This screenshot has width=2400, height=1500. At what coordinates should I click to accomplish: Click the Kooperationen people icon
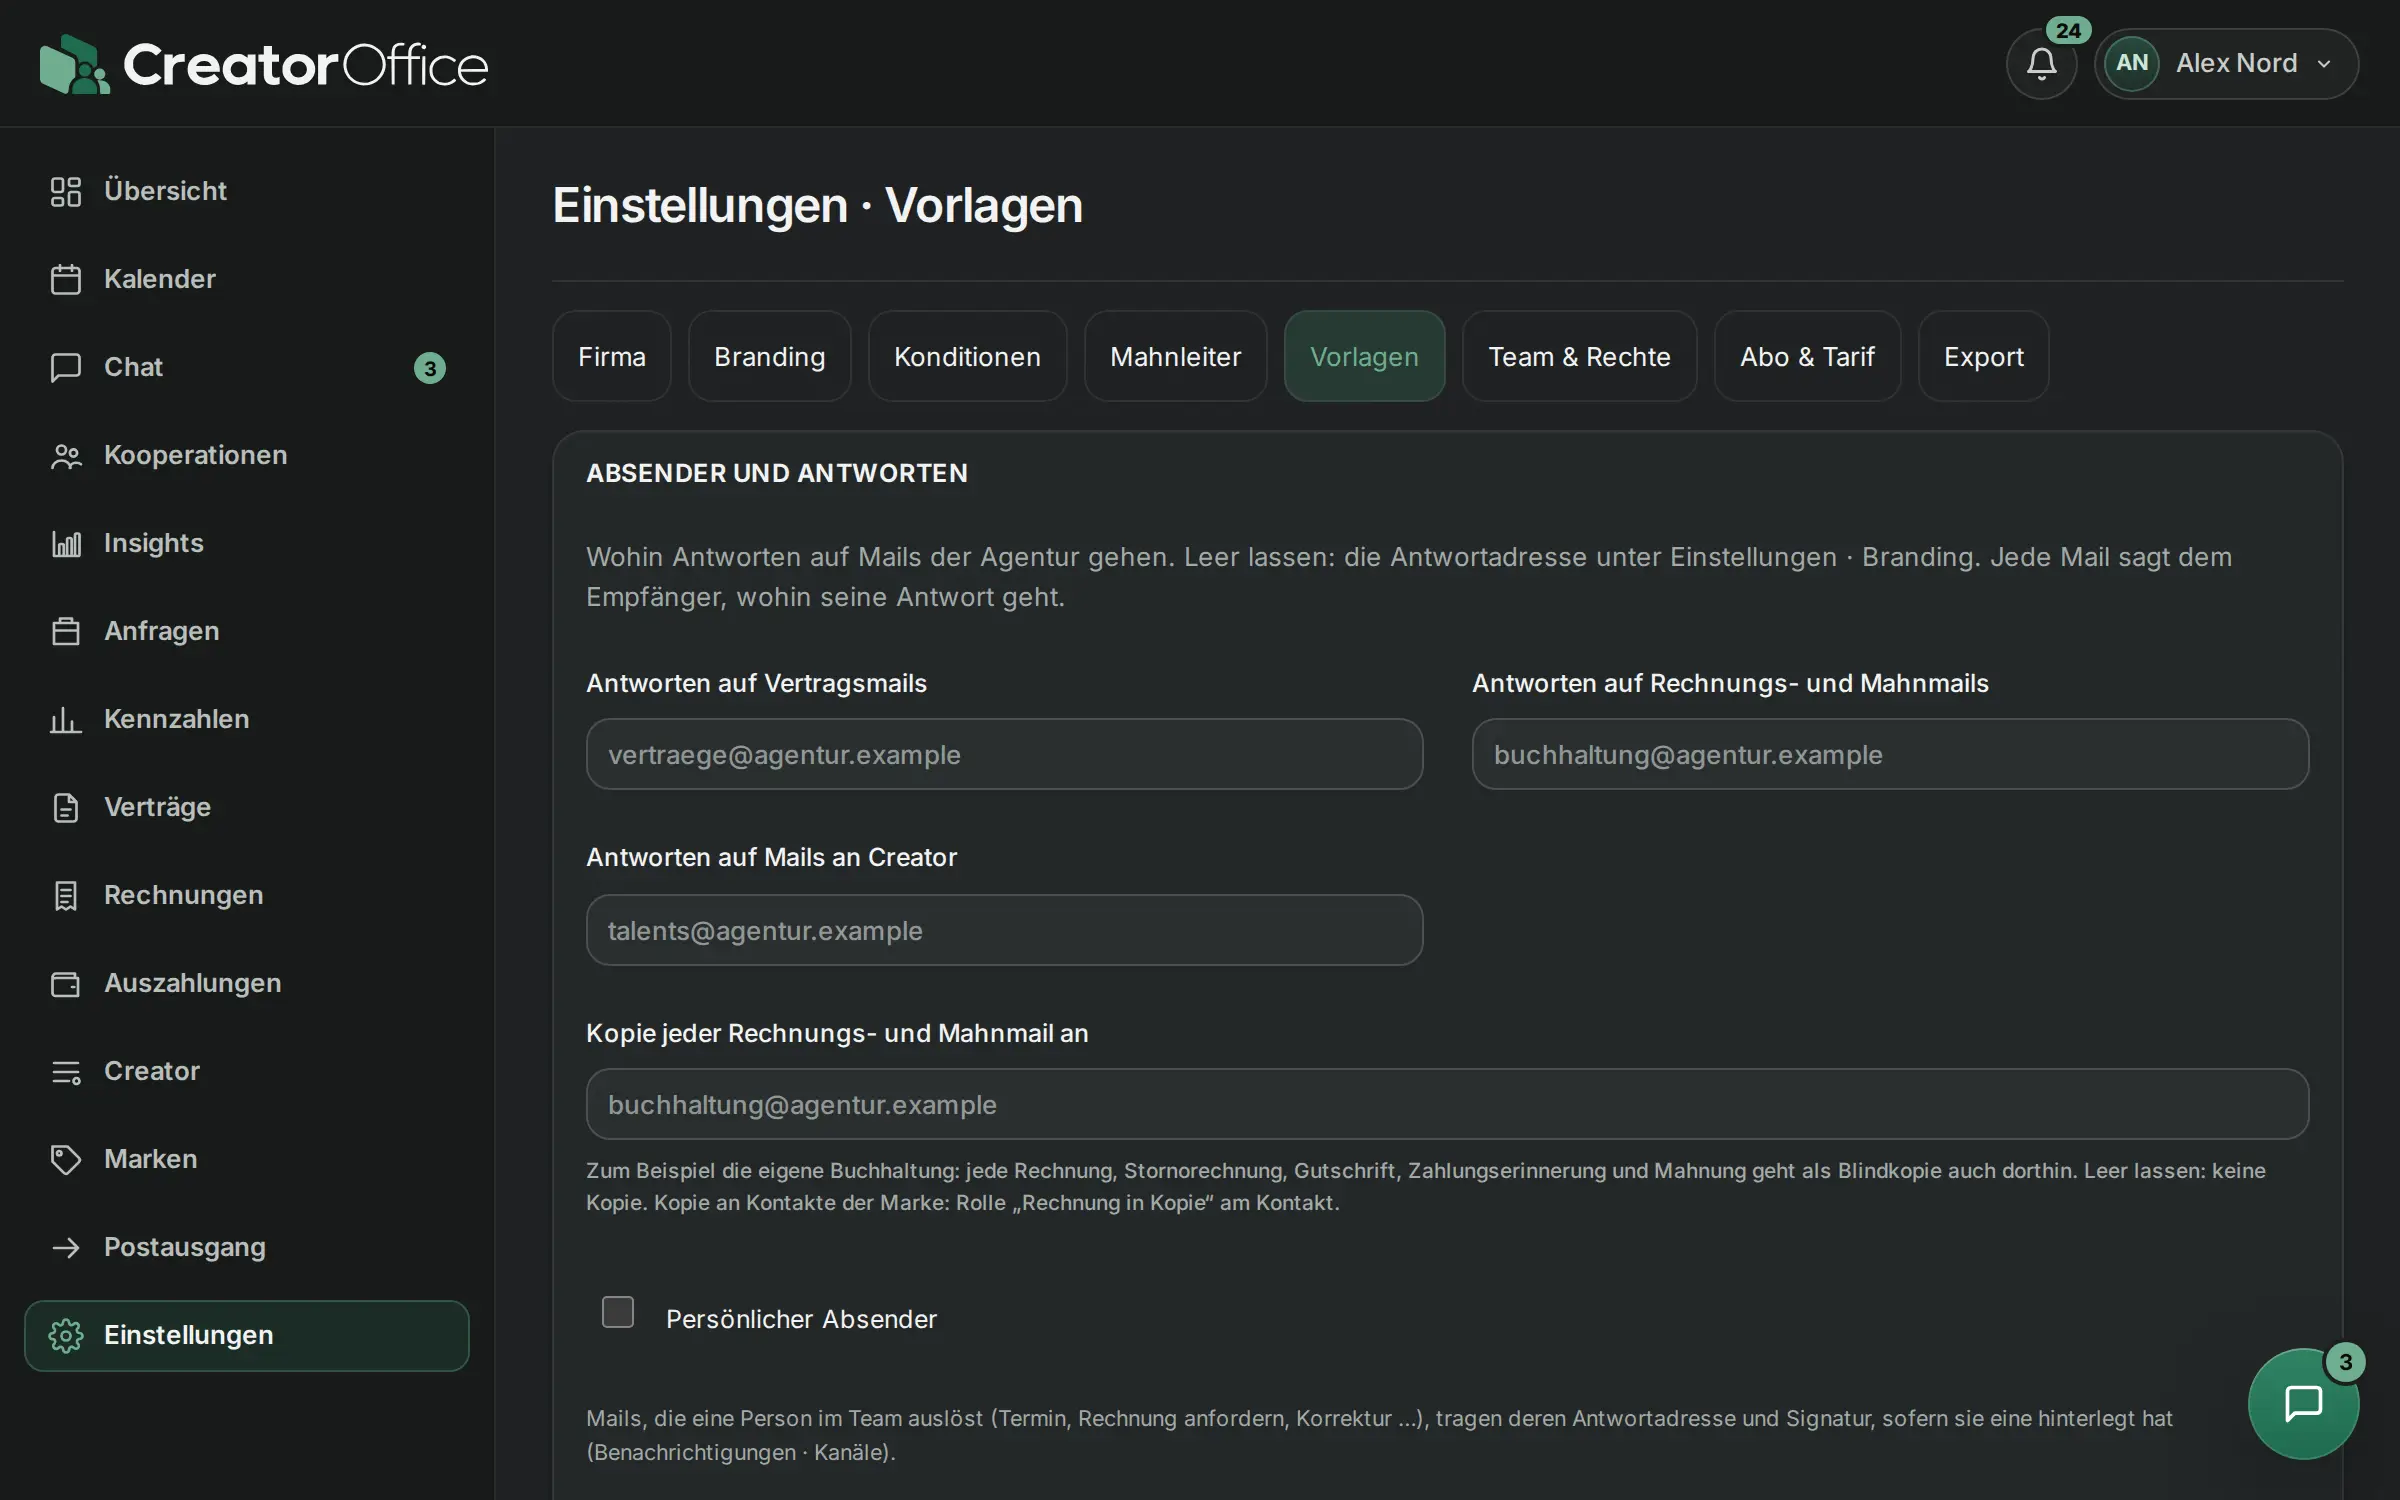(x=66, y=455)
